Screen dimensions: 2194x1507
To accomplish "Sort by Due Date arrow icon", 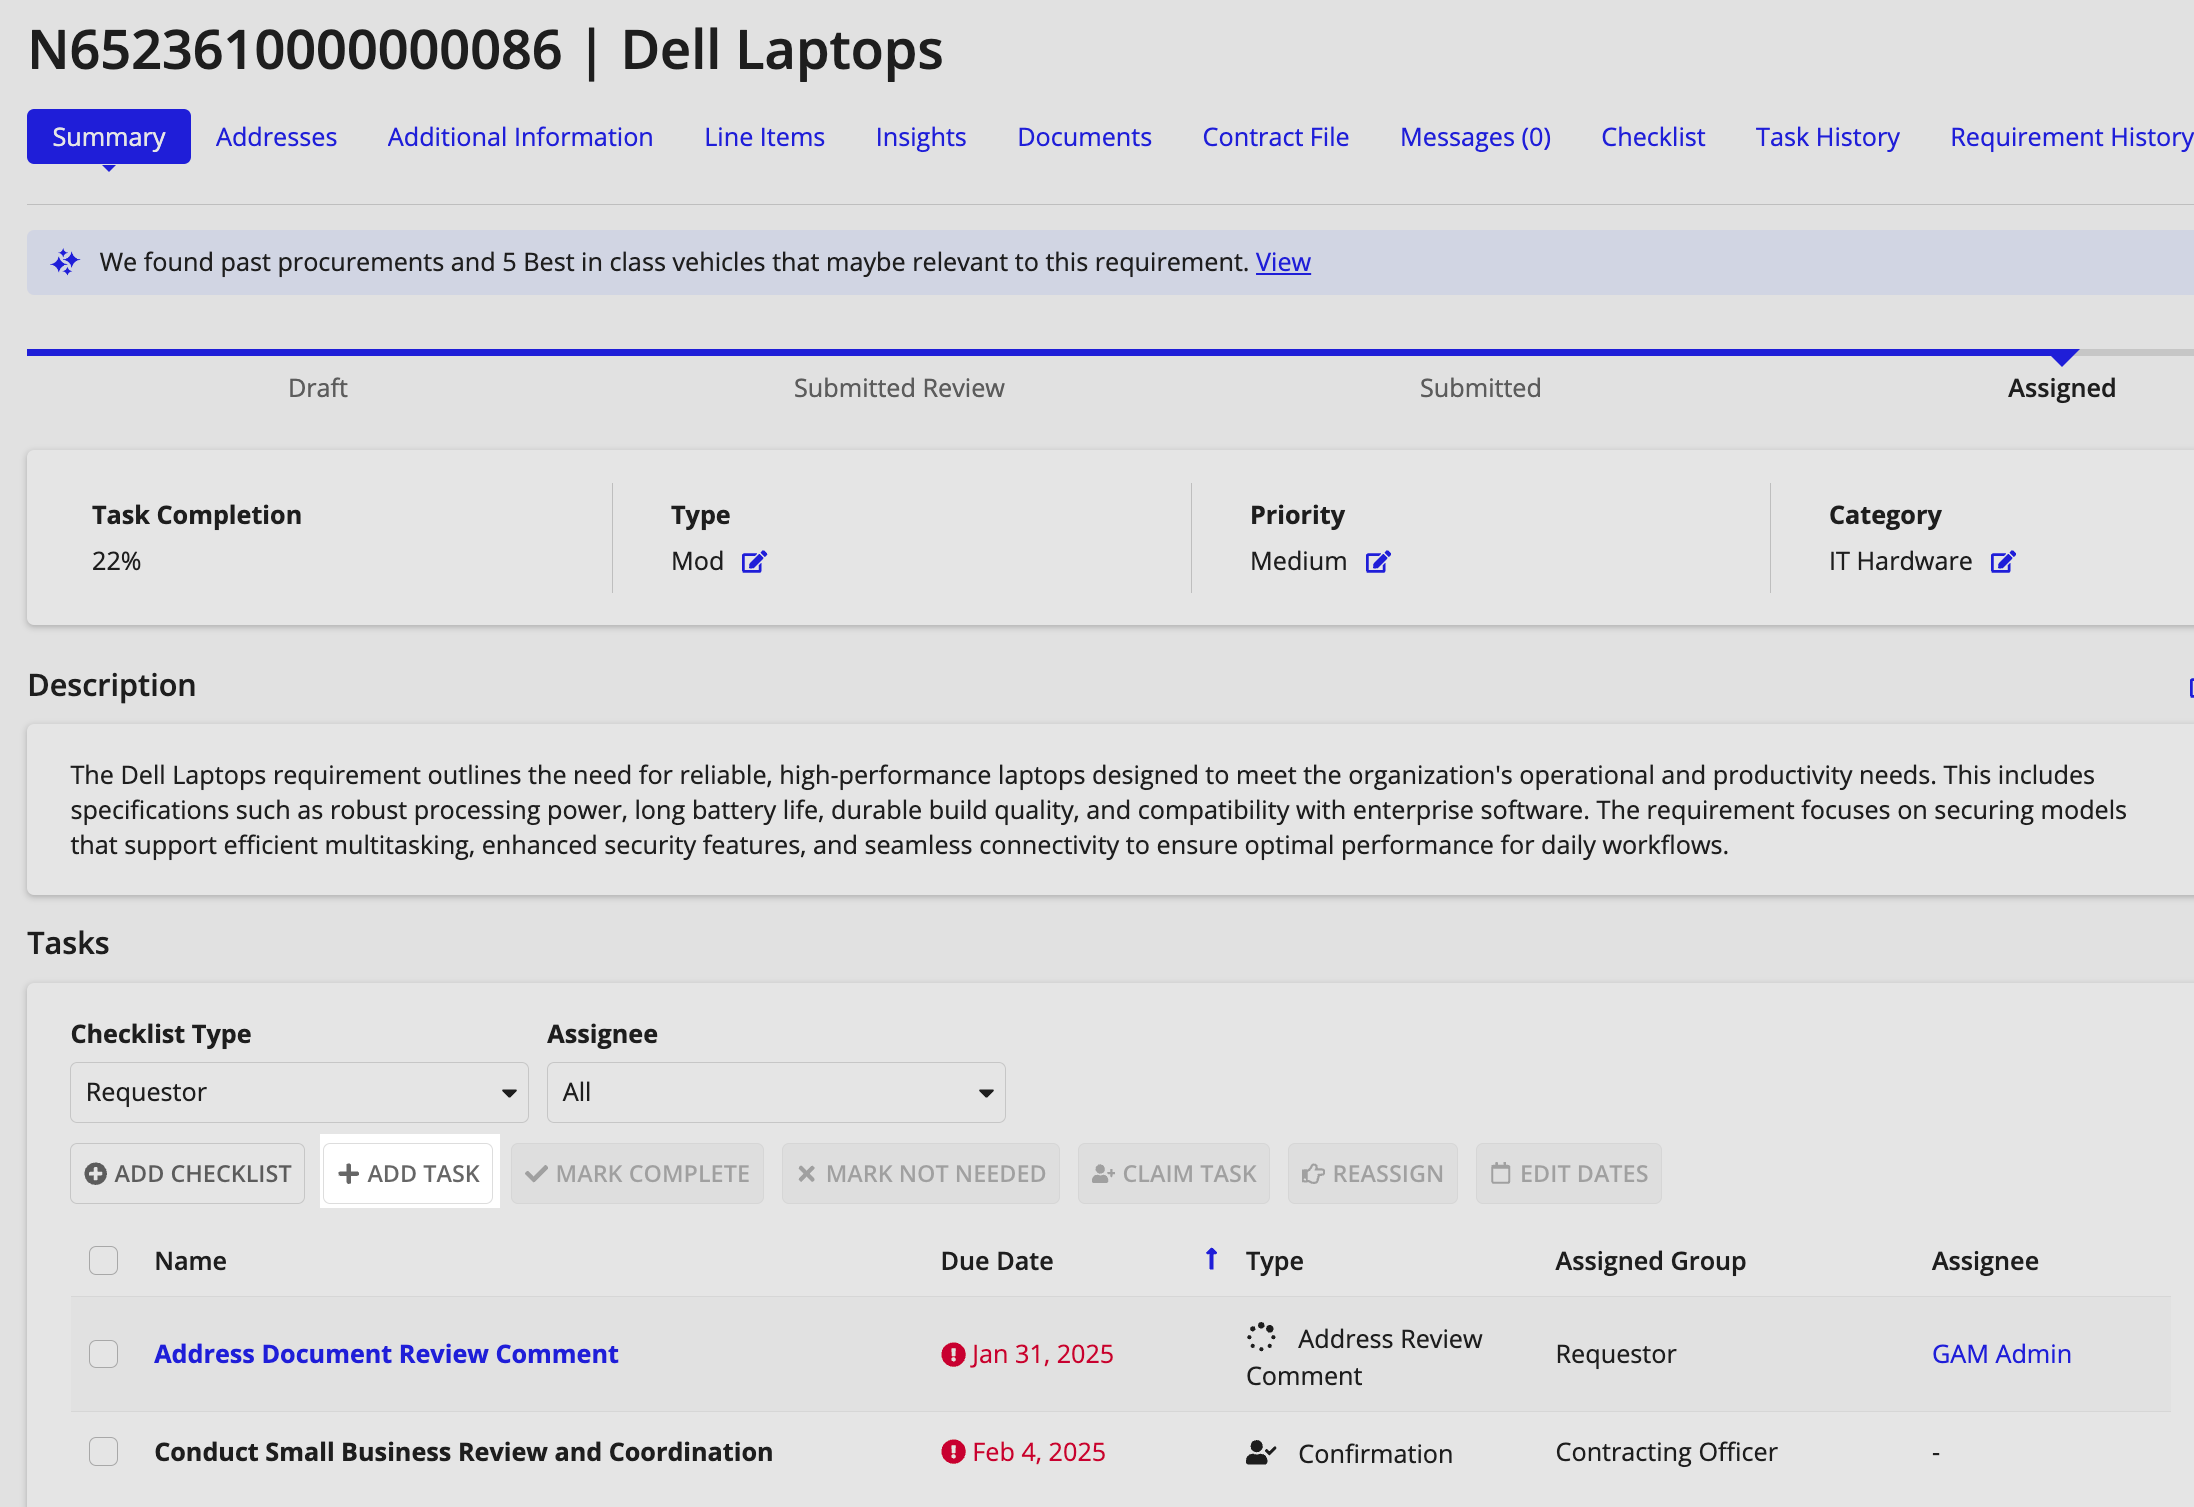I will (x=1211, y=1259).
